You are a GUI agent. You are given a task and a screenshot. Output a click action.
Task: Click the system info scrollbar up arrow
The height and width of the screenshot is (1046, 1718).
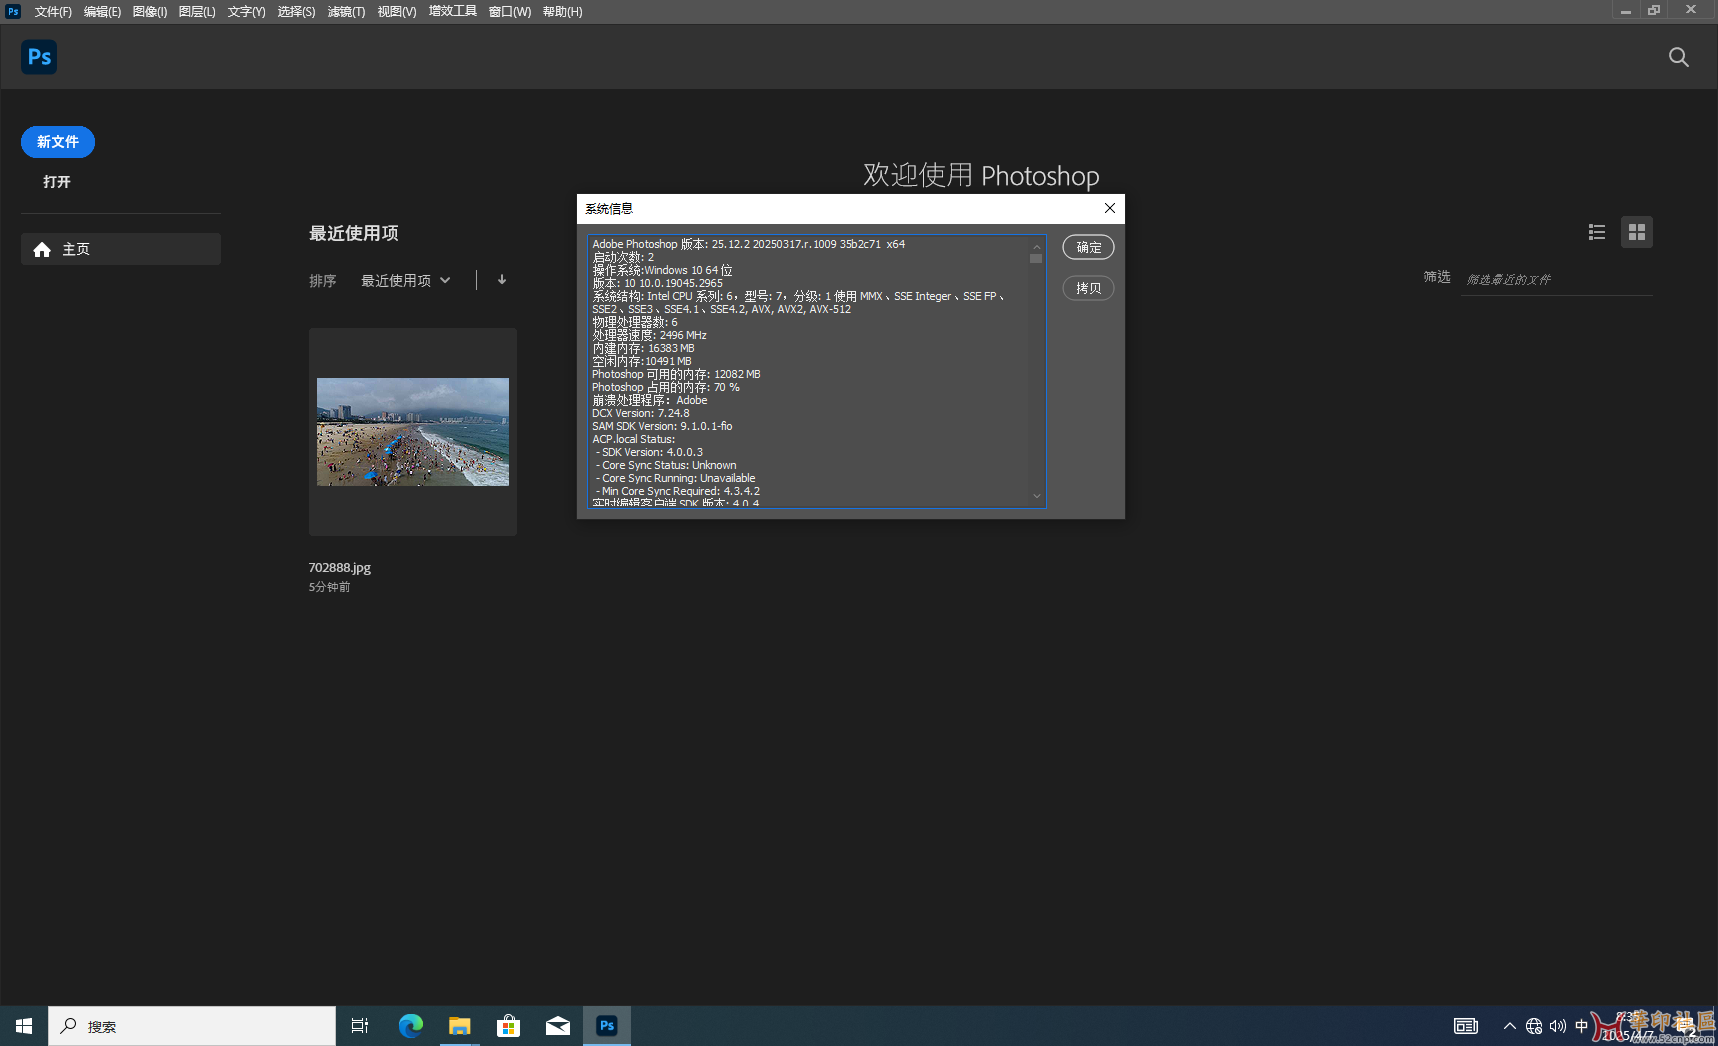pyautogui.click(x=1037, y=246)
